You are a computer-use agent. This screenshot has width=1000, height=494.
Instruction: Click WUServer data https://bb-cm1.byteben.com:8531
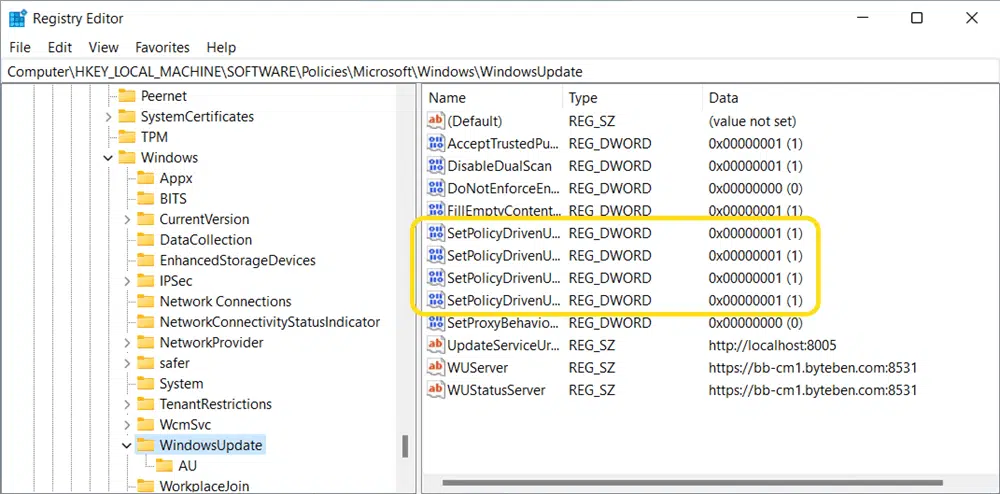tap(812, 367)
